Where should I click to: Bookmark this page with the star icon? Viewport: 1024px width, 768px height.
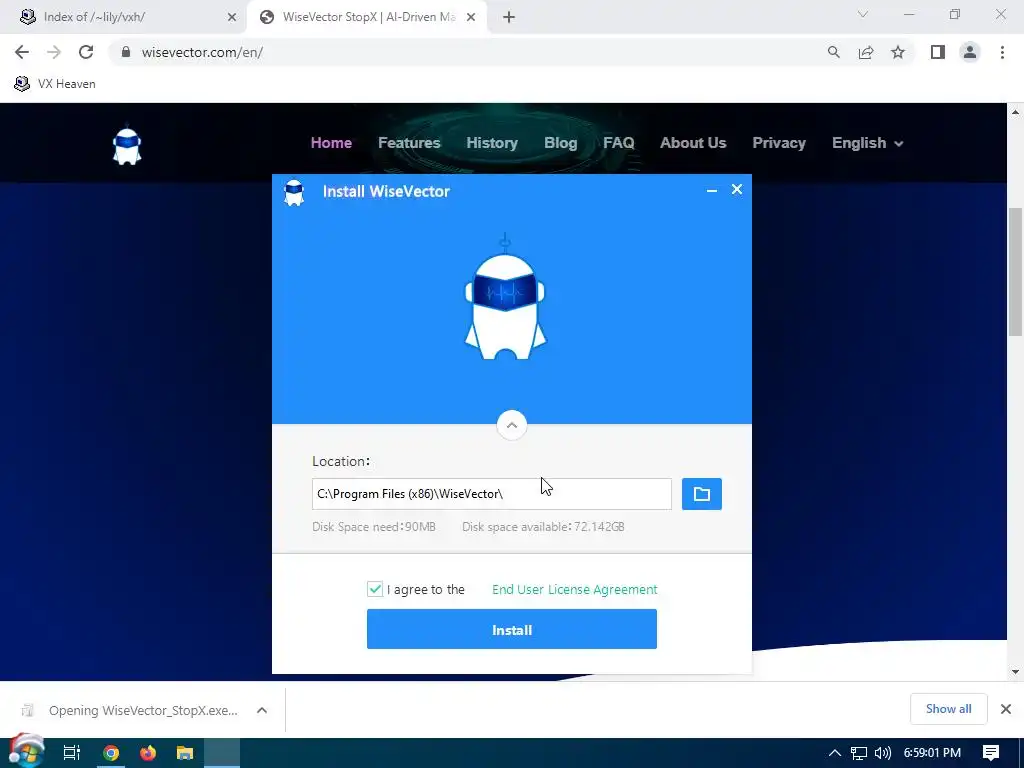coord(898,52)
